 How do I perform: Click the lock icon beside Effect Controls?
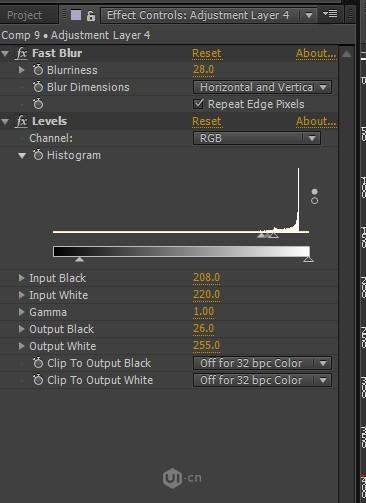point(91,16)
